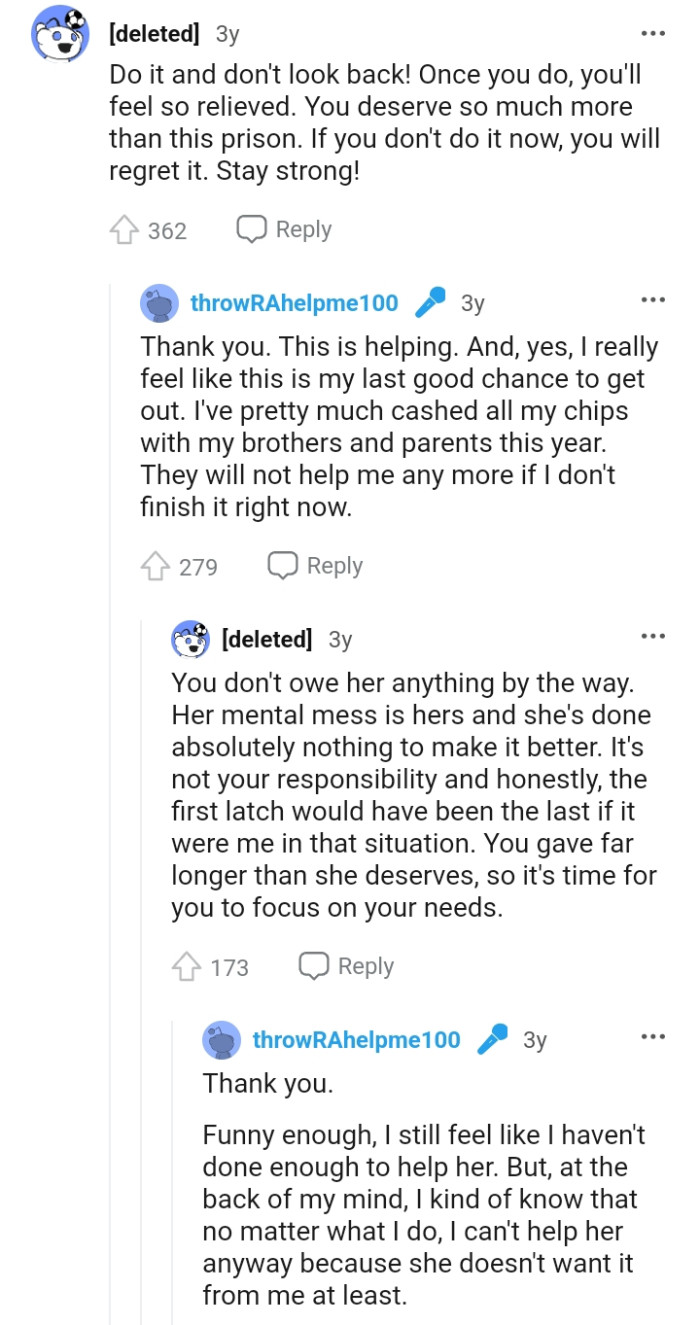Click the avatar next to throwRAhelpme100's first reply

pos(155,301)
